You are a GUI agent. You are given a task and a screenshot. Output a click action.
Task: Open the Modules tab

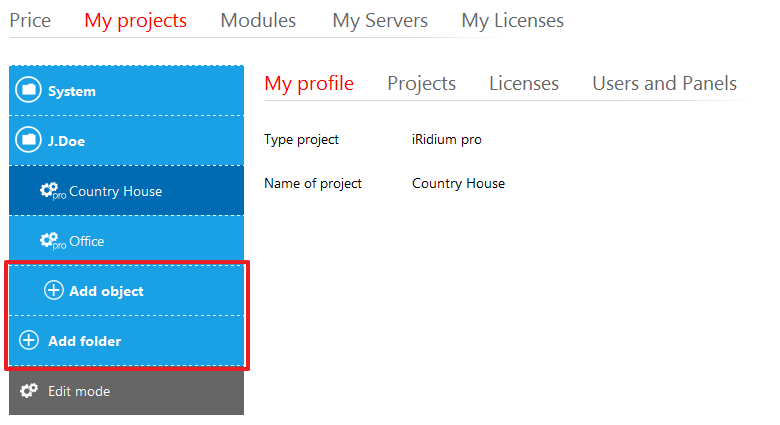pyautogui.click(x=258, y=20)
